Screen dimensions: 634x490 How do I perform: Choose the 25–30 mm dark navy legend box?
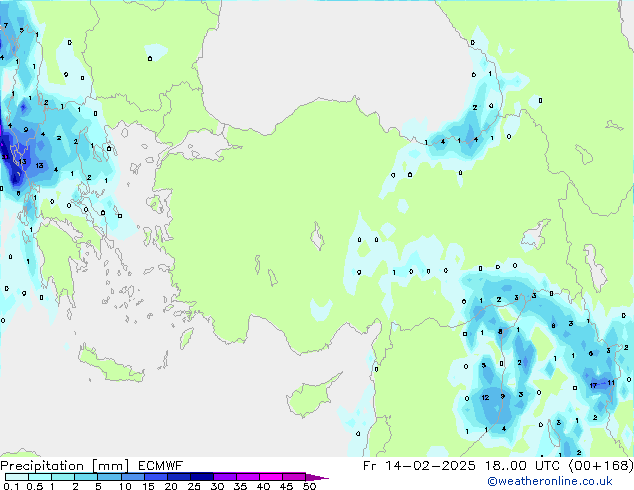201,477
